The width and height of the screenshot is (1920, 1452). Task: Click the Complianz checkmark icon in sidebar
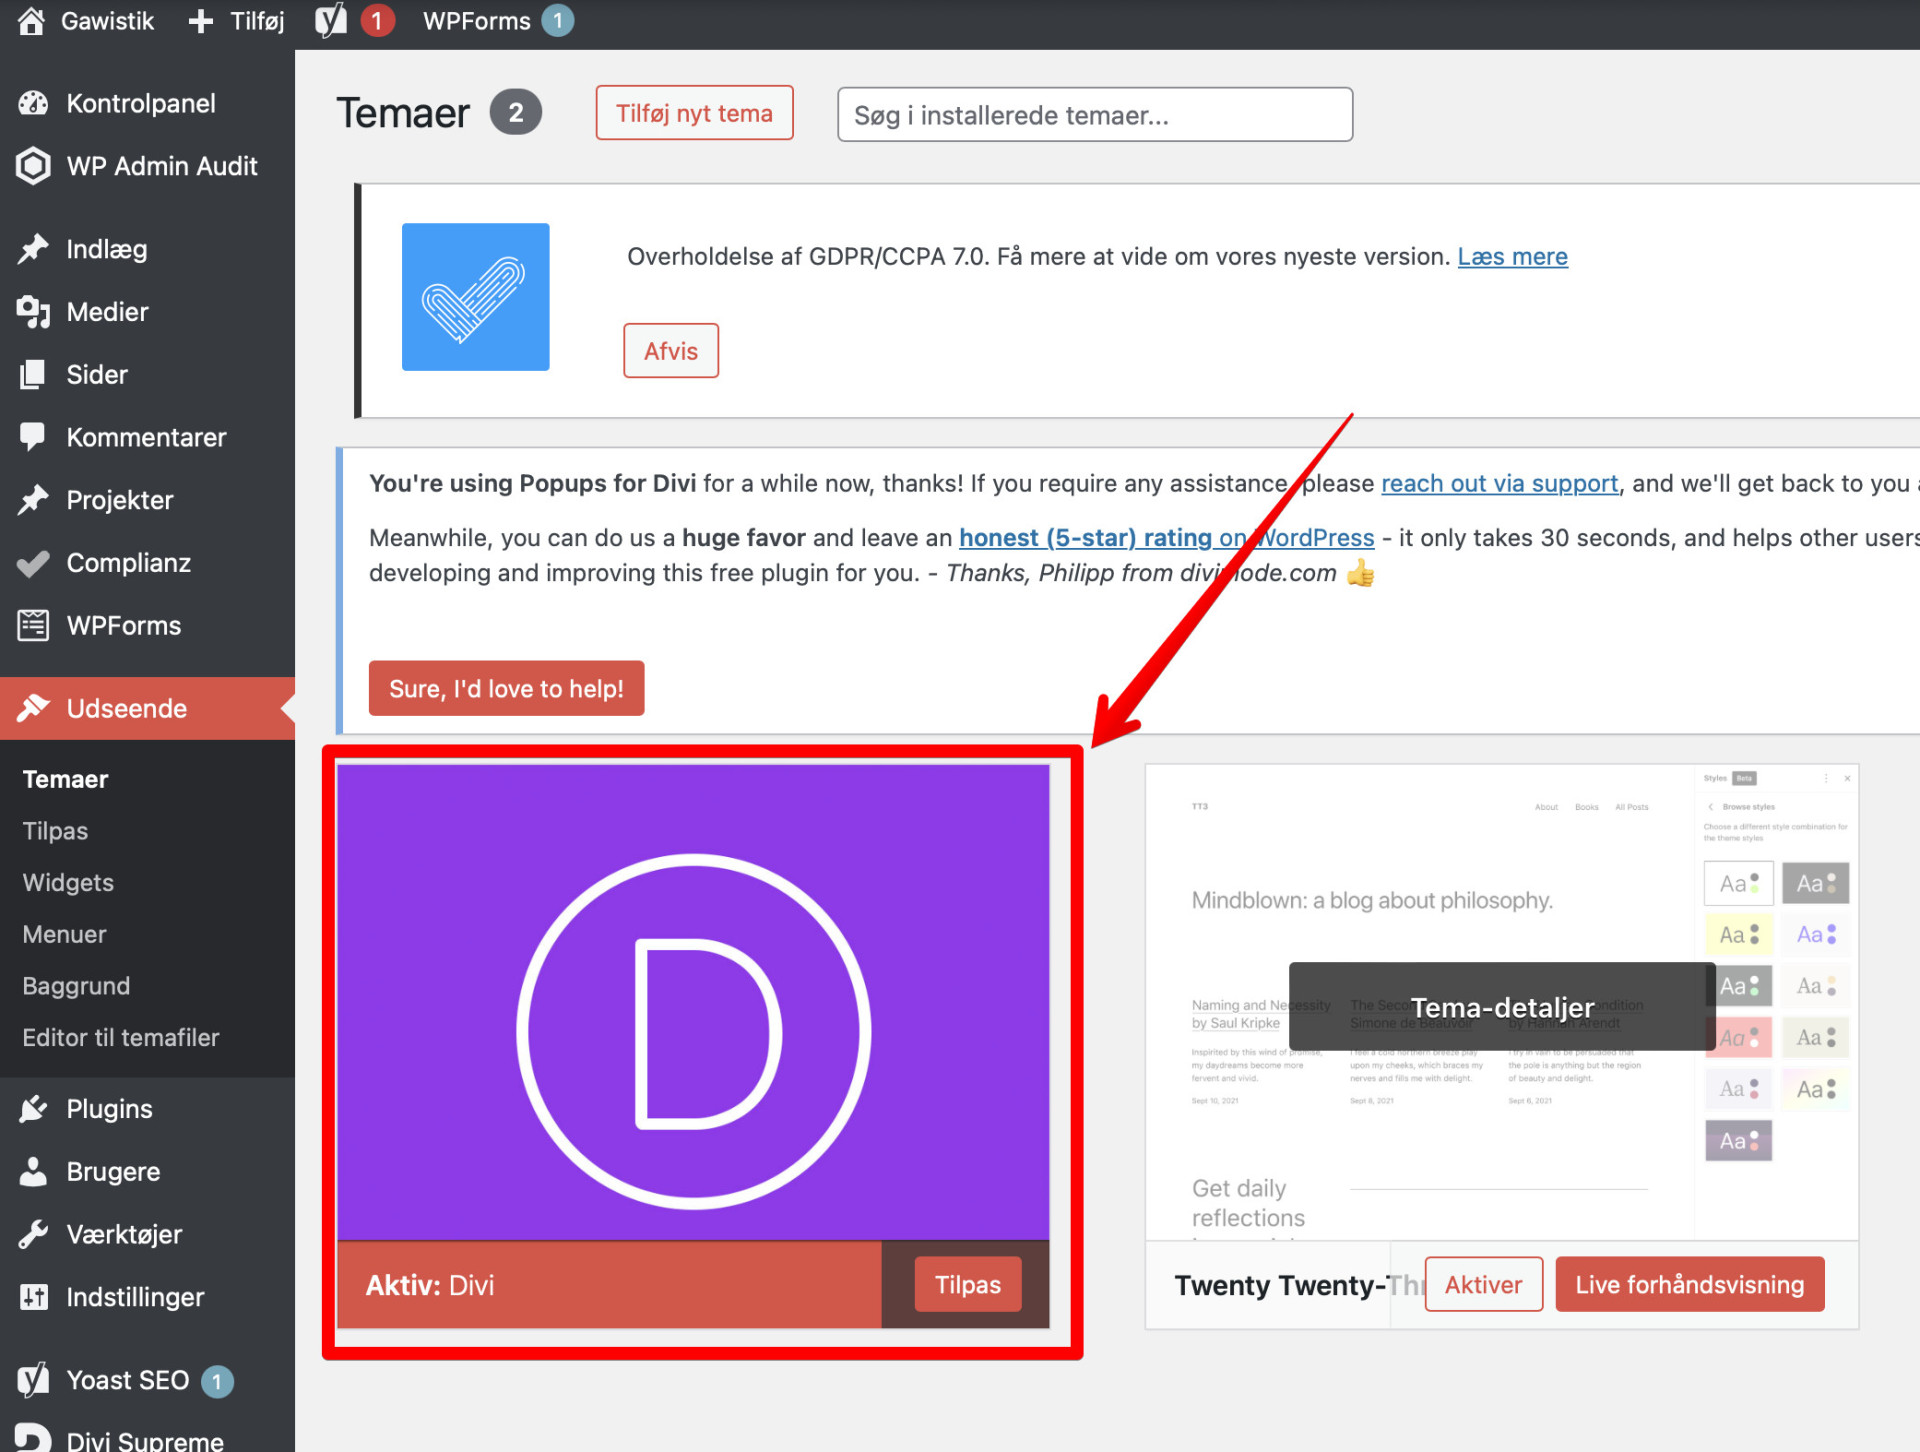click(x=33, y=563)
